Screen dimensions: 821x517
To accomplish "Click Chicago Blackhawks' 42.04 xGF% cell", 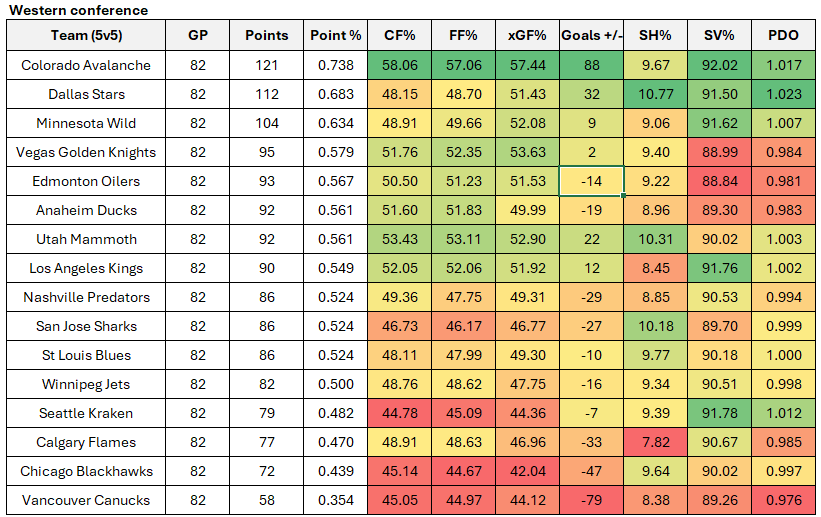I will pos(527,471).
